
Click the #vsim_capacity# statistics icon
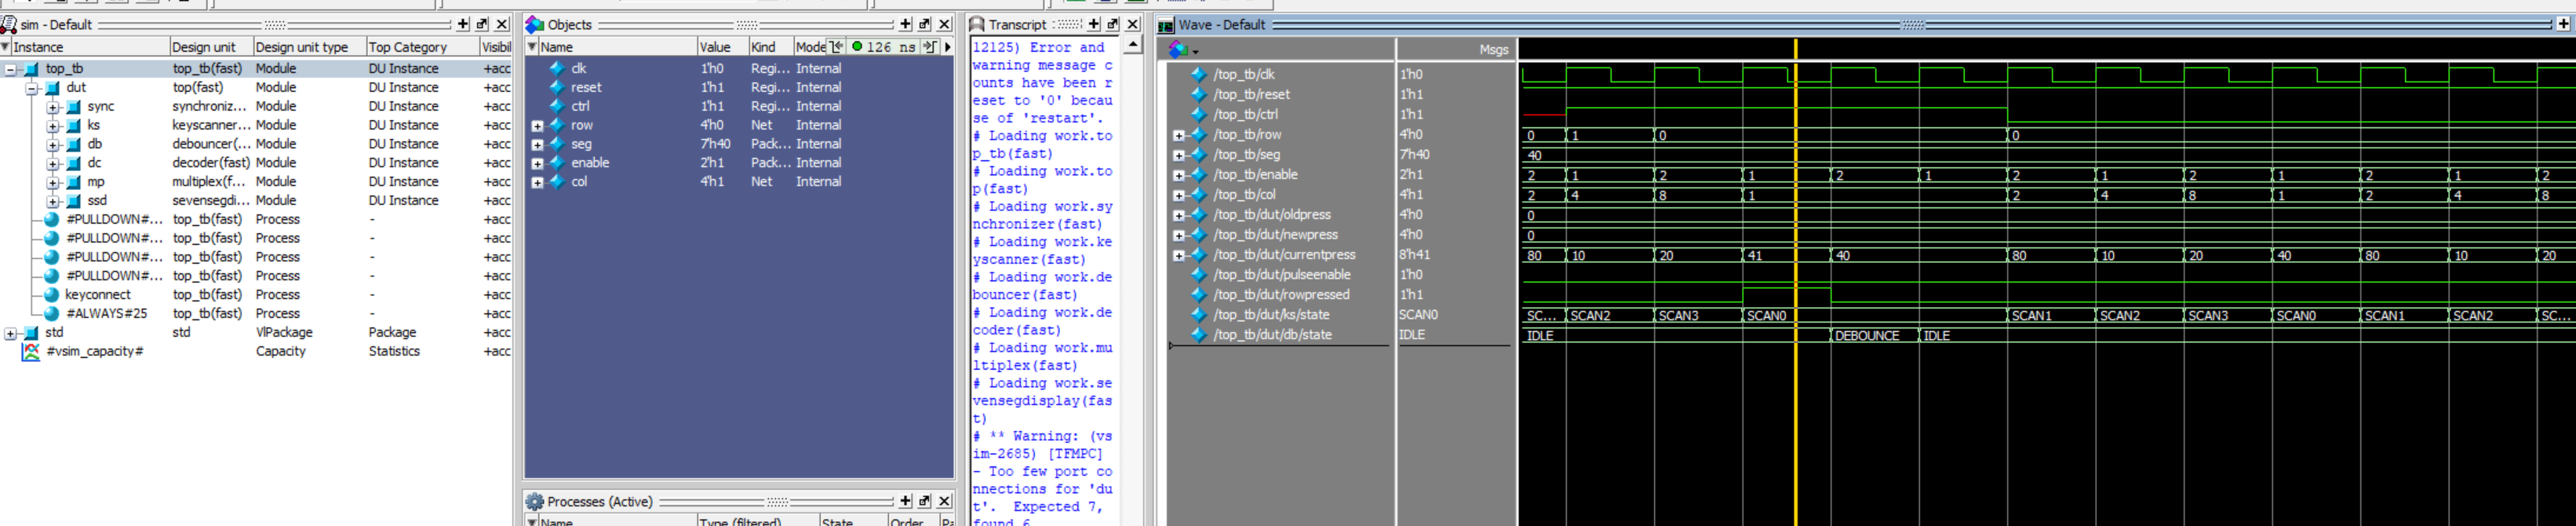pyautogui.click(x=31, y=351)
